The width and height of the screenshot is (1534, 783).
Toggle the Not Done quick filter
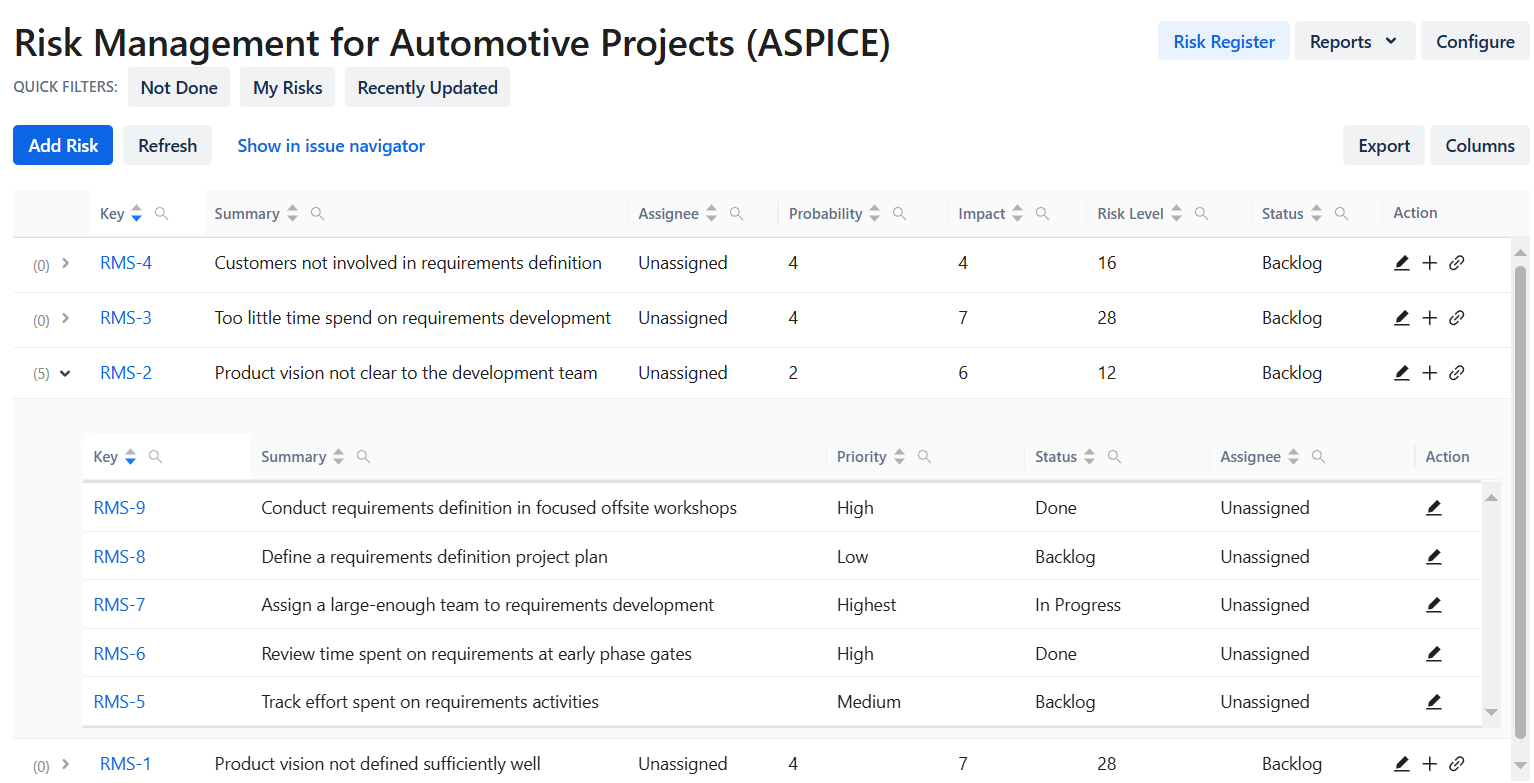click(179, 88)
